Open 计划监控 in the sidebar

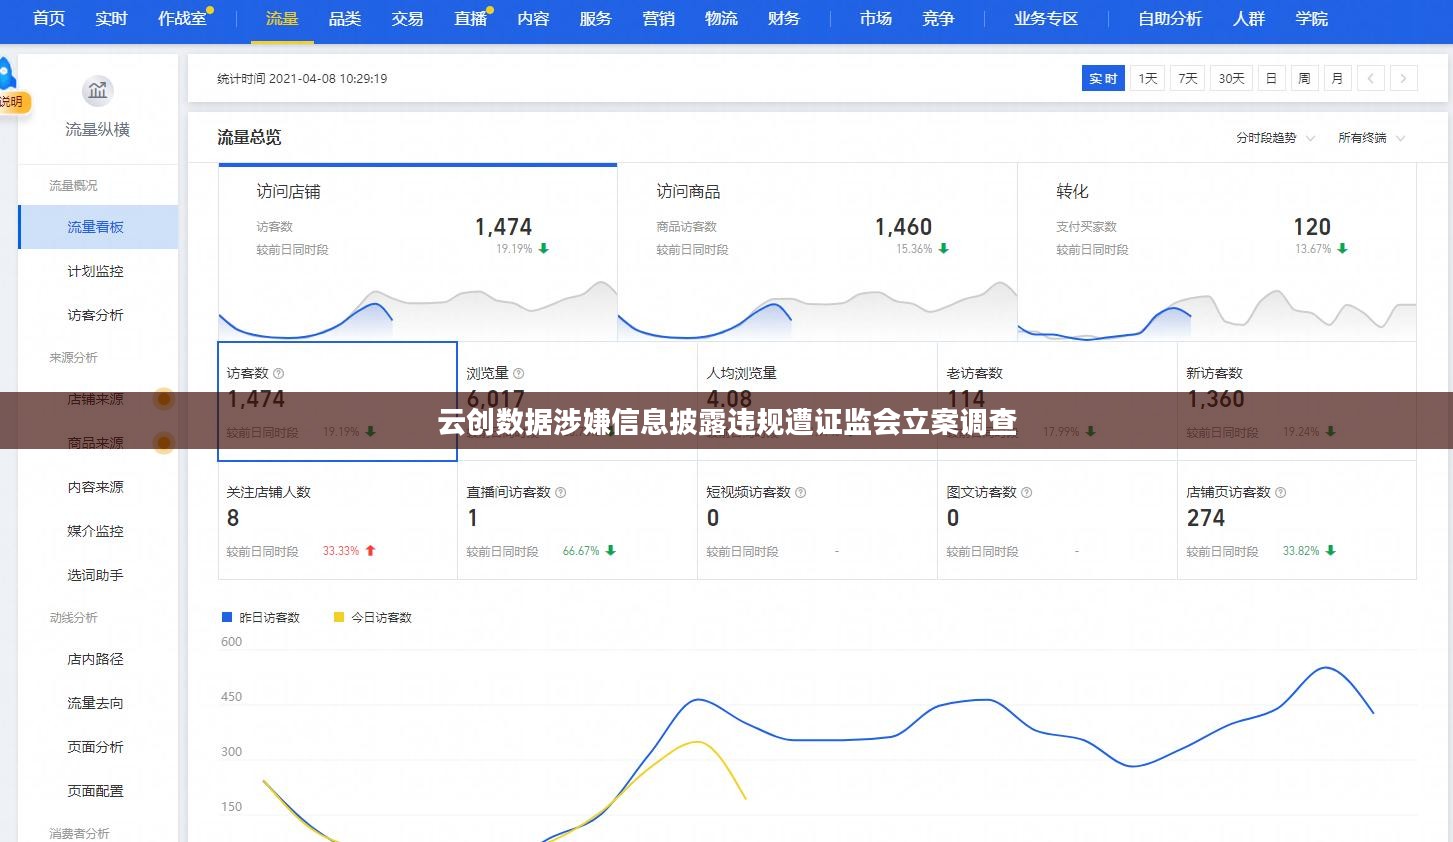(98, 271)
